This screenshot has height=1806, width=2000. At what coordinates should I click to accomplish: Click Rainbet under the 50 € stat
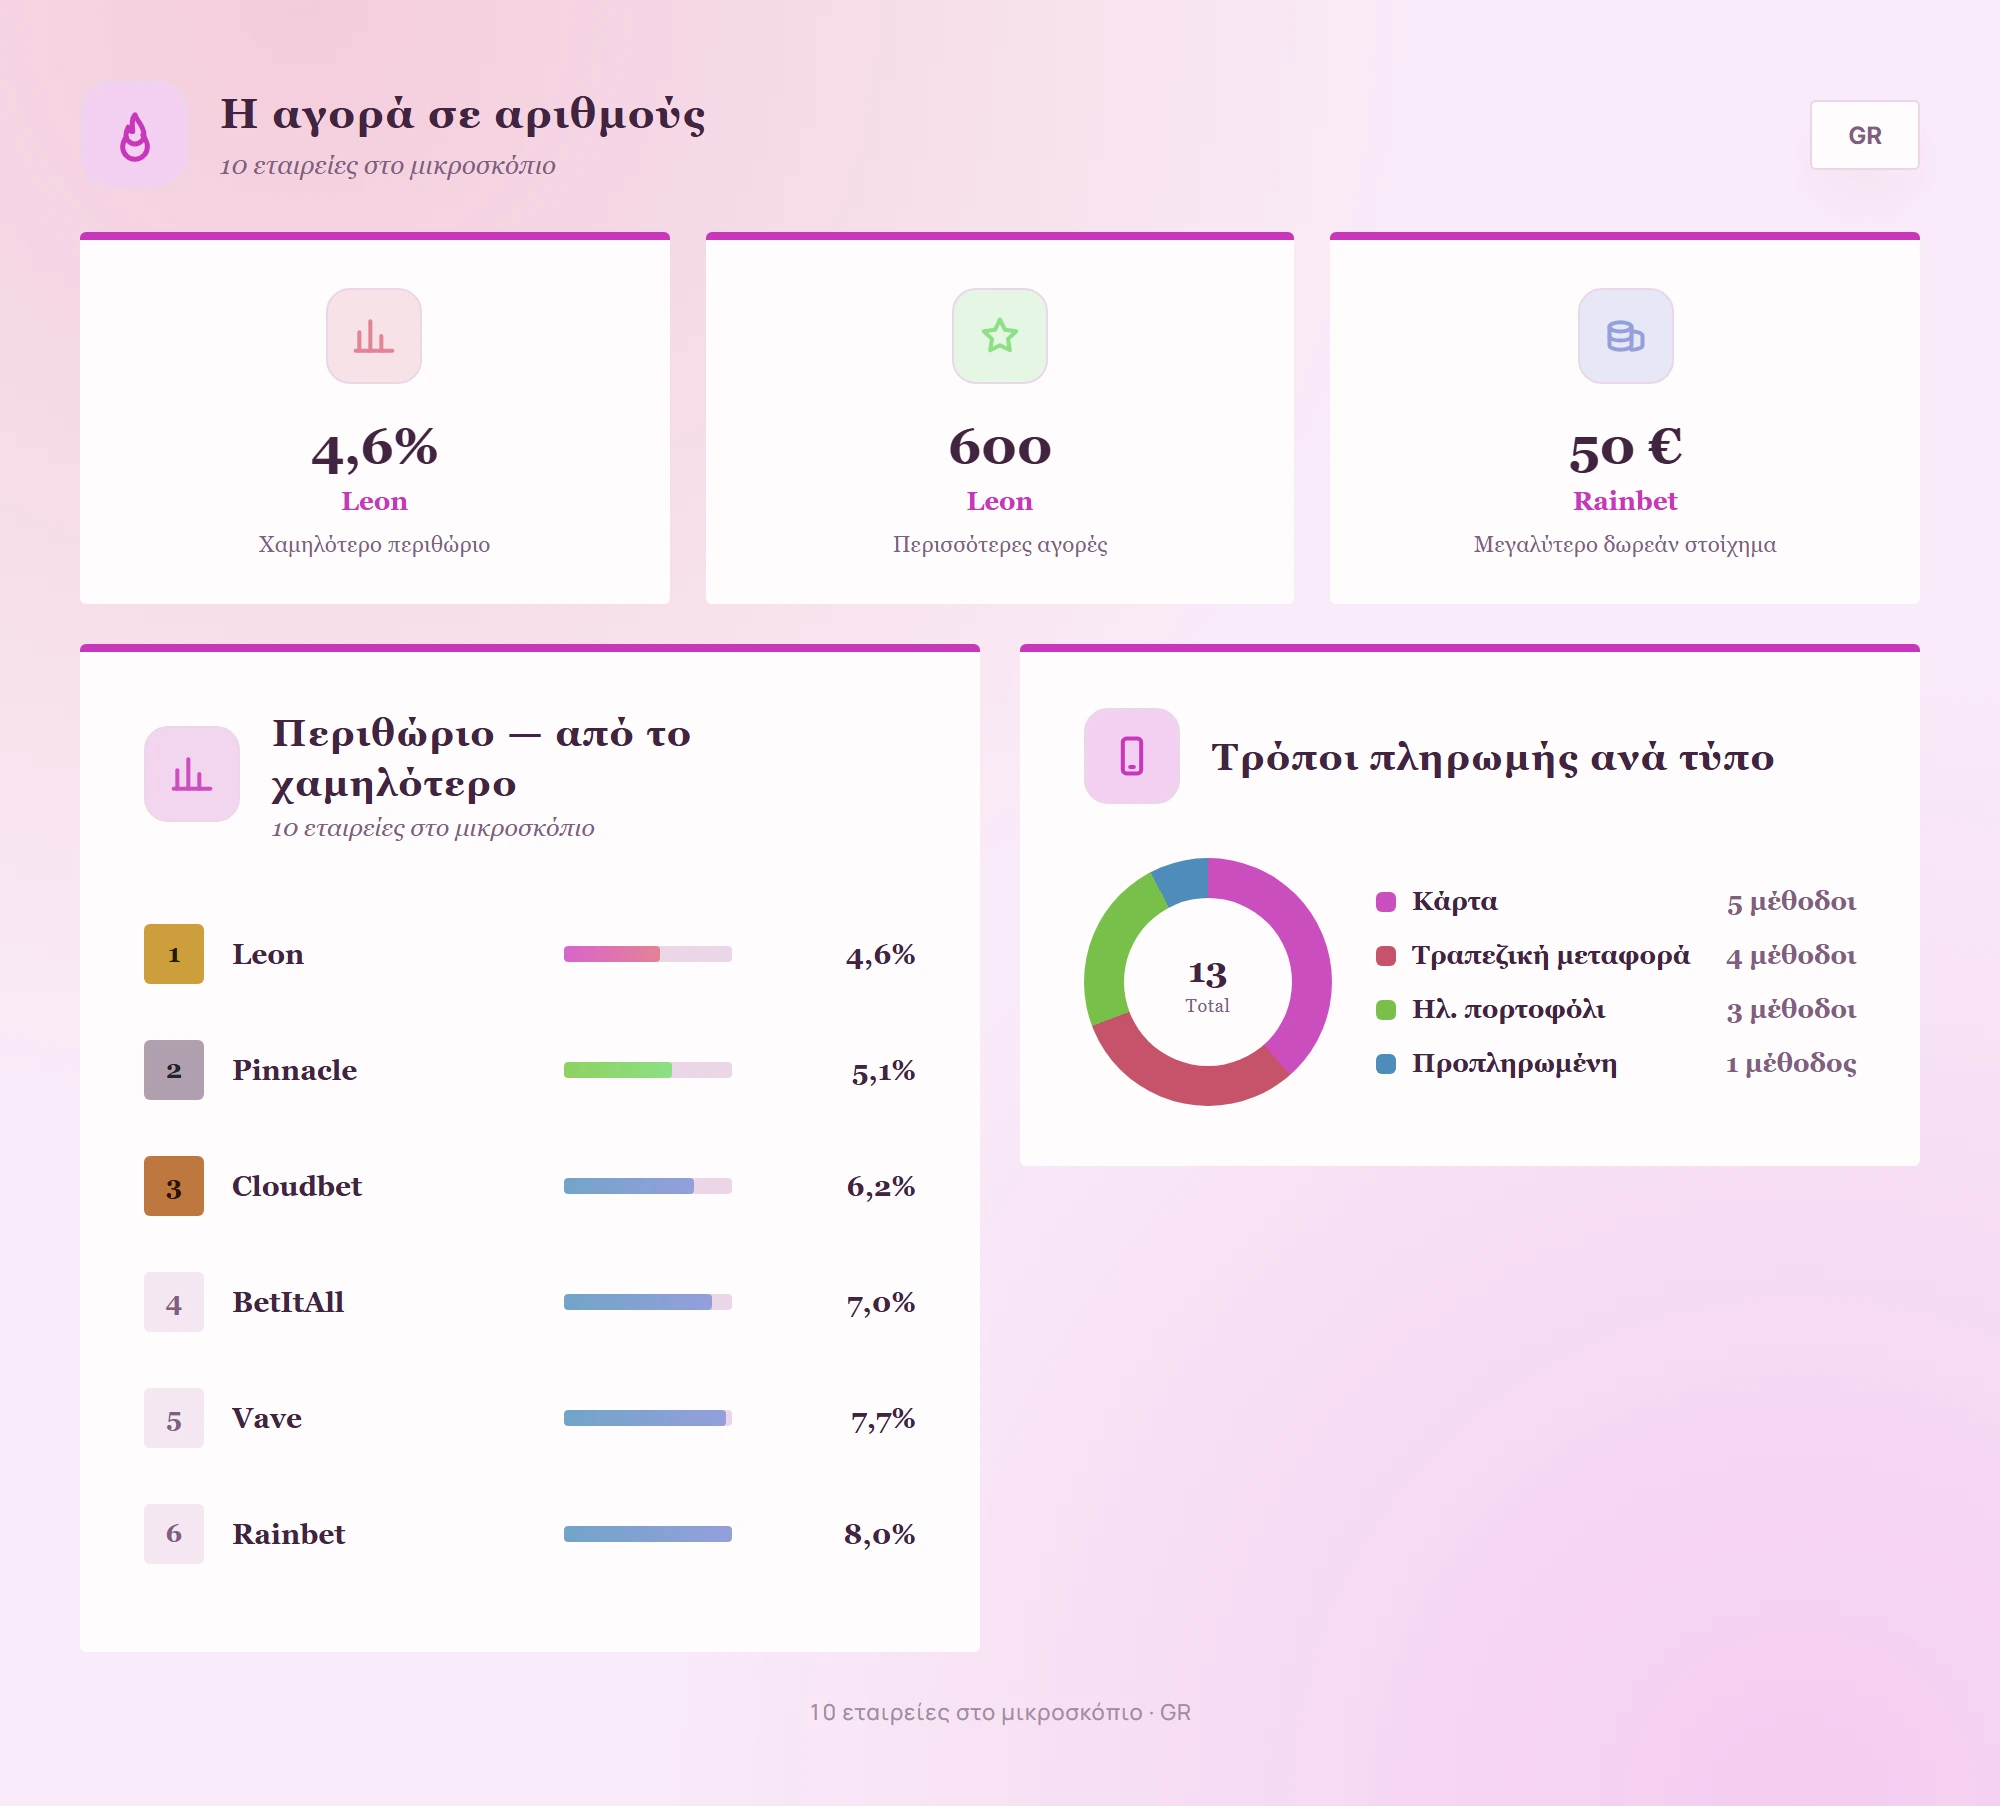point(1625,501)
